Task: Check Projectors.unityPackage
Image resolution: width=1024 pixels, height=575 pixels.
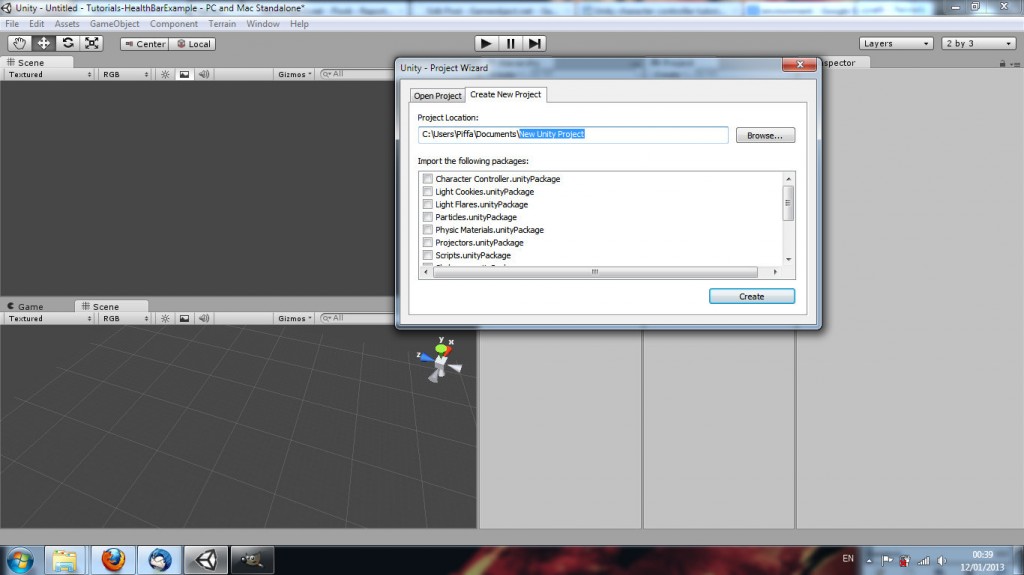Action: (x=428, y=242)
